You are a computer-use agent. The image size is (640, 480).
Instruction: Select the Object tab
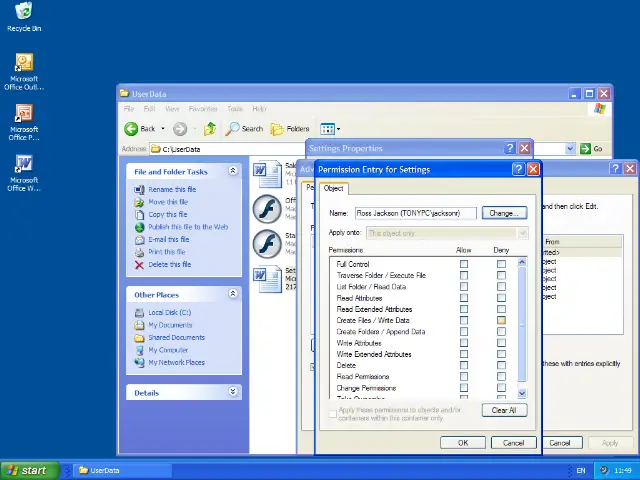click(x=333, y=188)
